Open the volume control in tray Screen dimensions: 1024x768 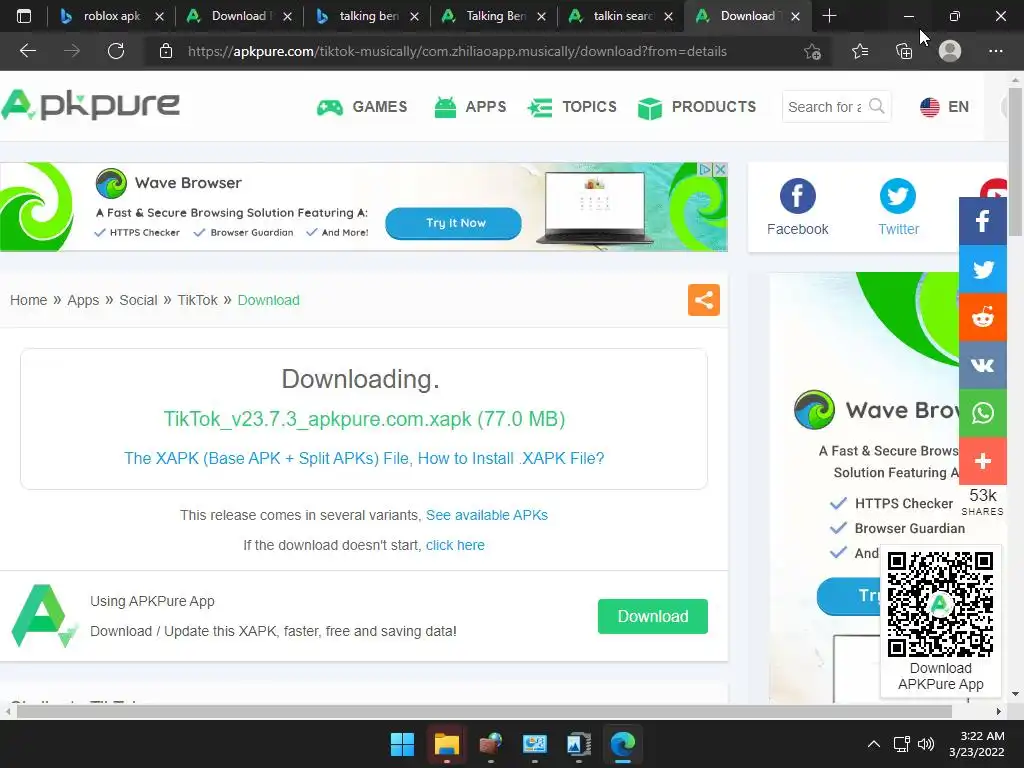(x=926, y=744)
